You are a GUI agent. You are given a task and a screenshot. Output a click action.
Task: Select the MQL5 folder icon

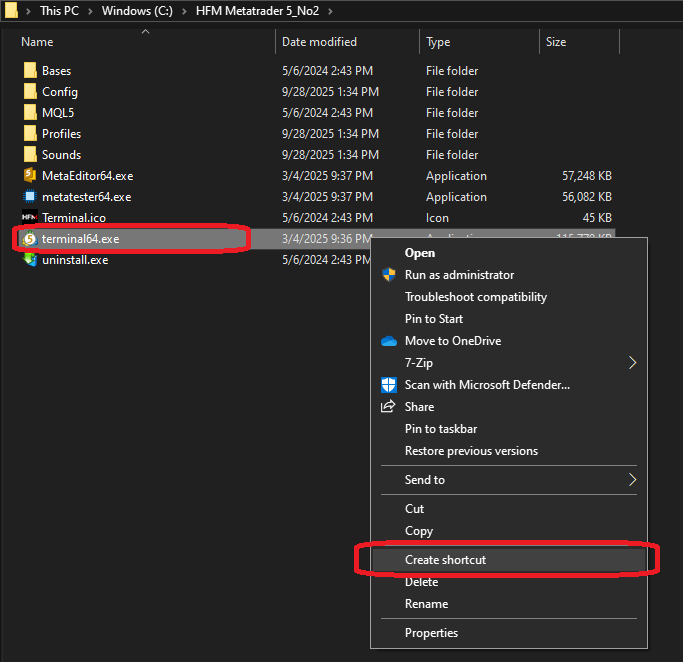[29, 113]
